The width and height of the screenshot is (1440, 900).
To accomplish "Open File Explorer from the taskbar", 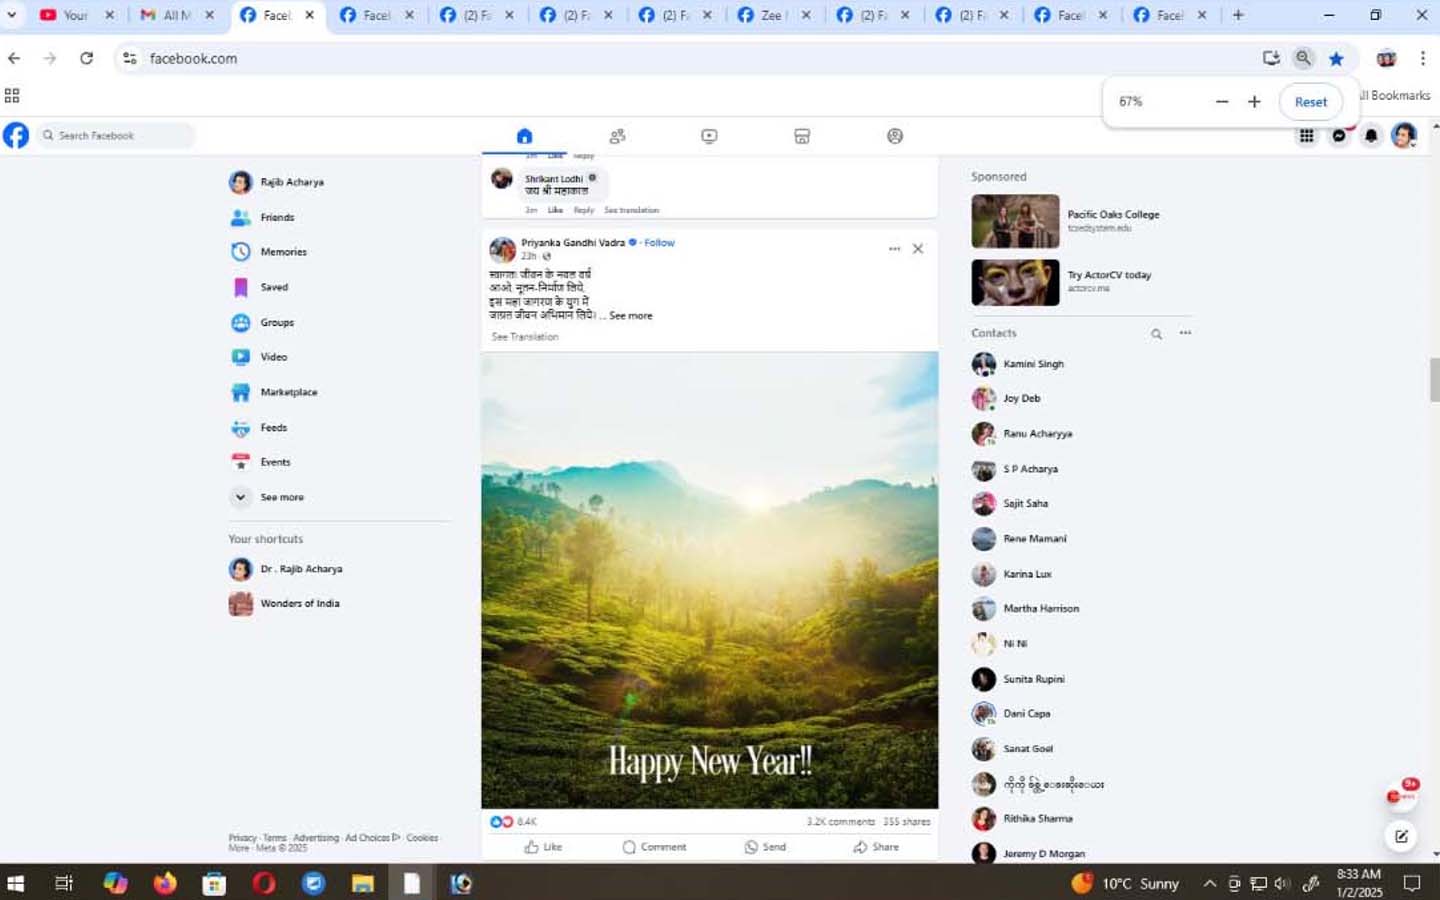I will pos(362,883).
